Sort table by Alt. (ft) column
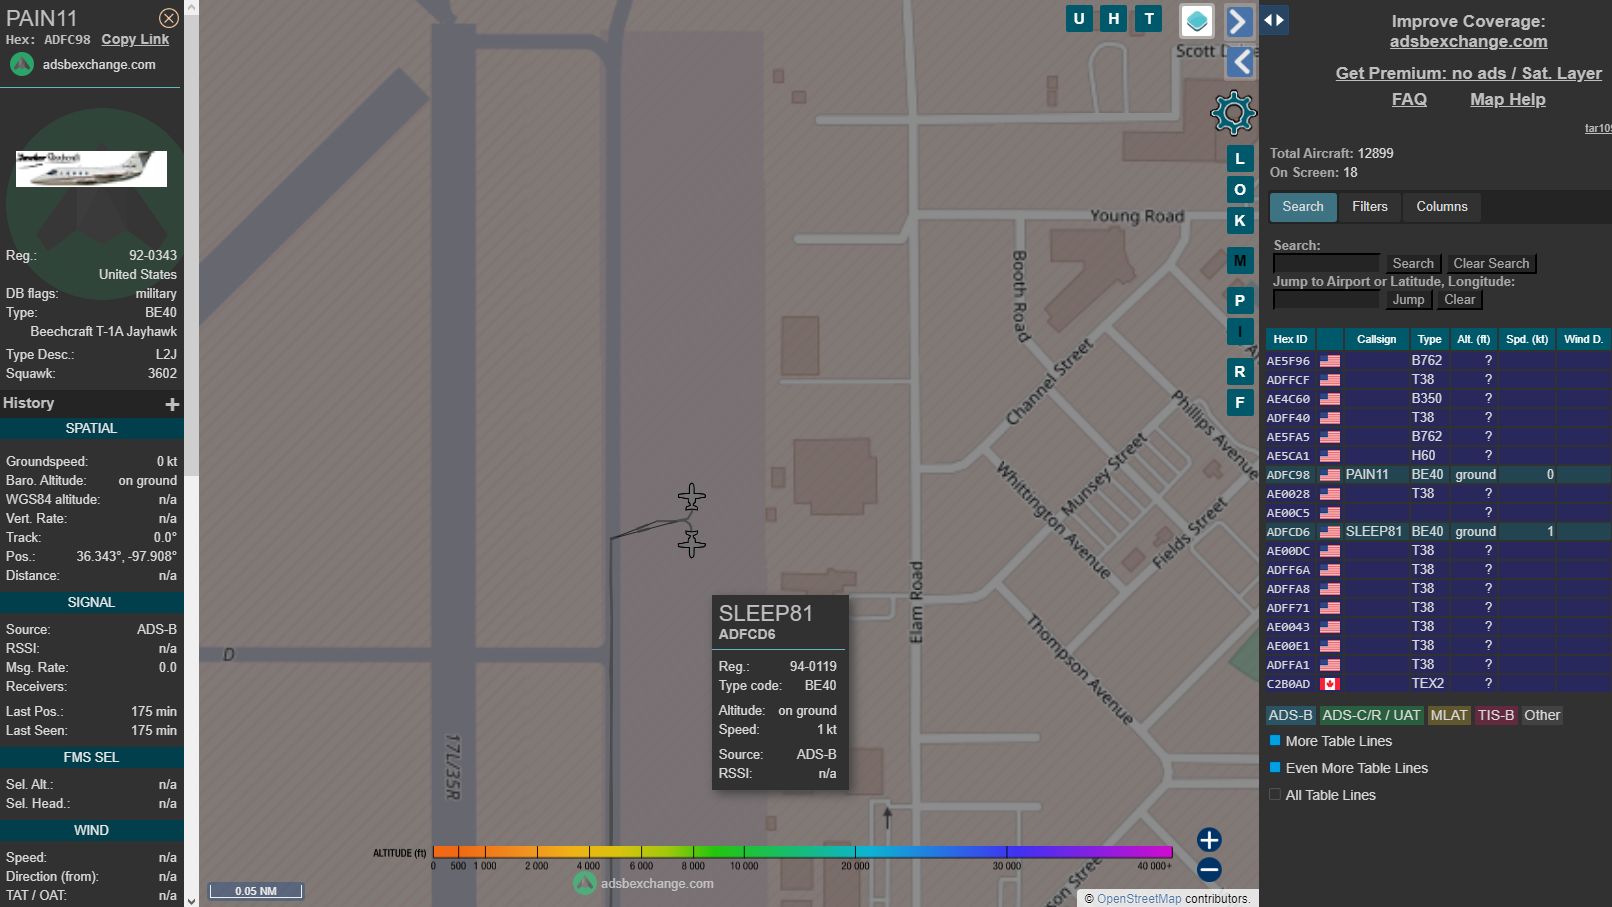Screen dimensions: 1612x907 coord(1474,339)
